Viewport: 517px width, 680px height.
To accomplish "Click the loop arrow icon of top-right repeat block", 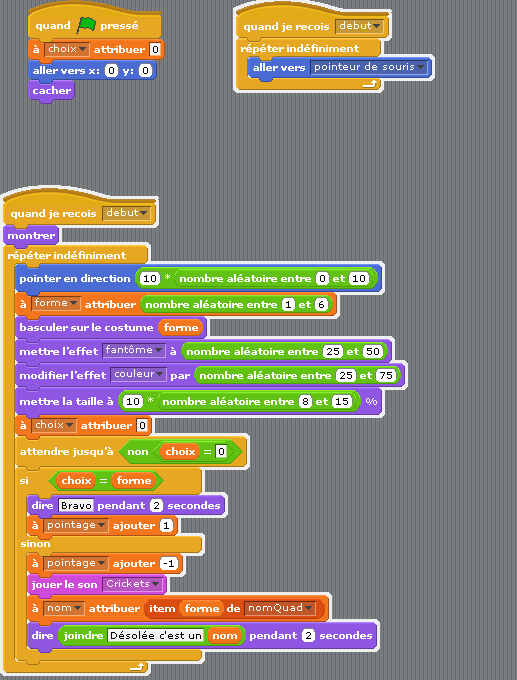I will point(370,84).
